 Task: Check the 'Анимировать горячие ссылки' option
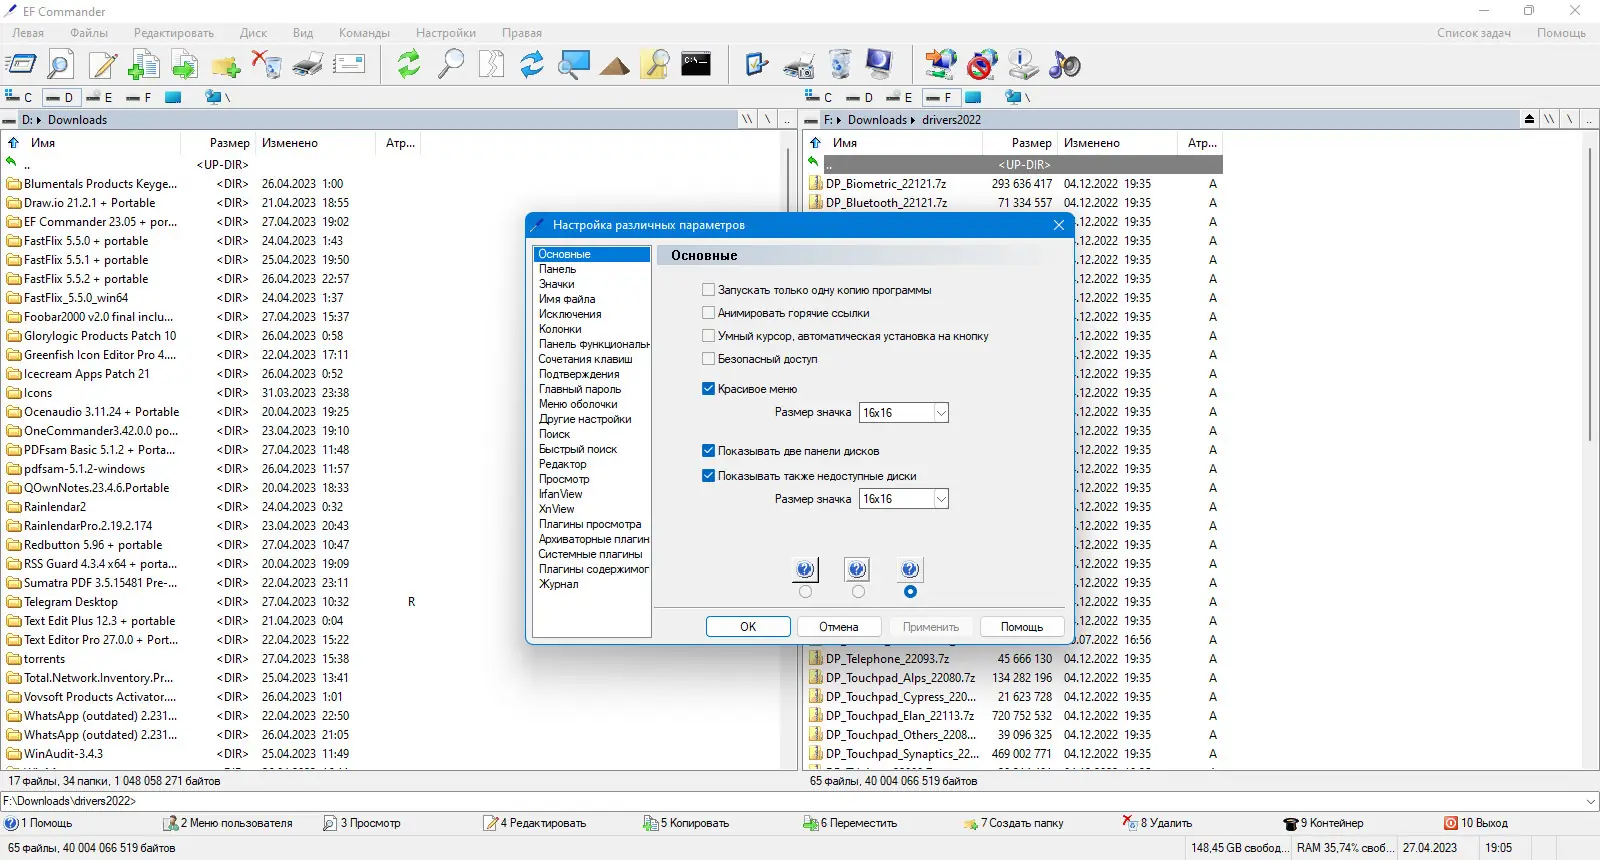709,313
